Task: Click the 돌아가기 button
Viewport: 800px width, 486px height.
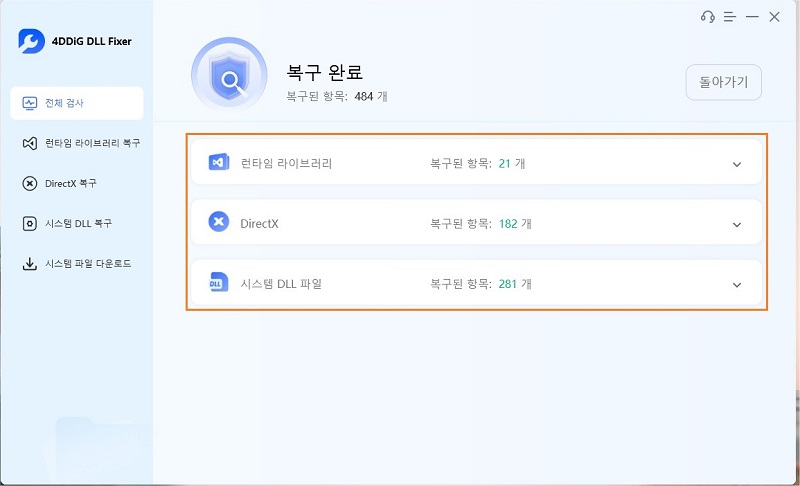Action: (723, 82)
